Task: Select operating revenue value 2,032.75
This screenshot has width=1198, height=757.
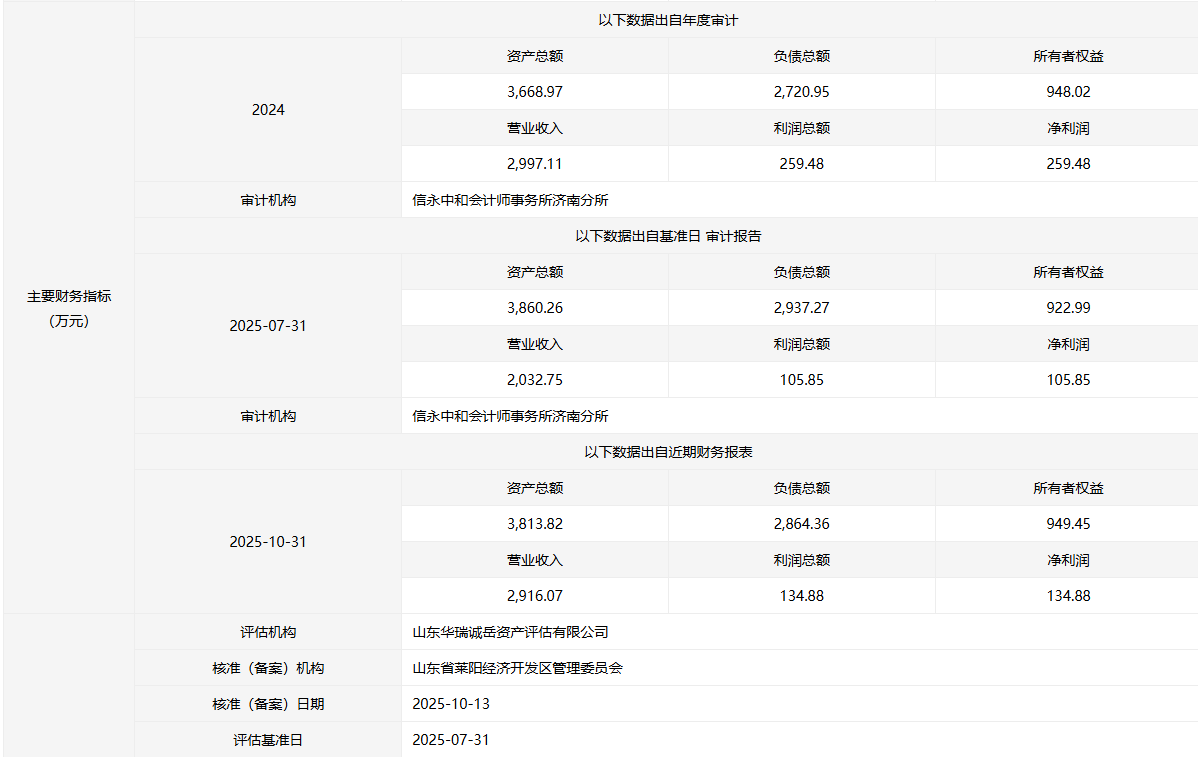Action: point(535,380)
